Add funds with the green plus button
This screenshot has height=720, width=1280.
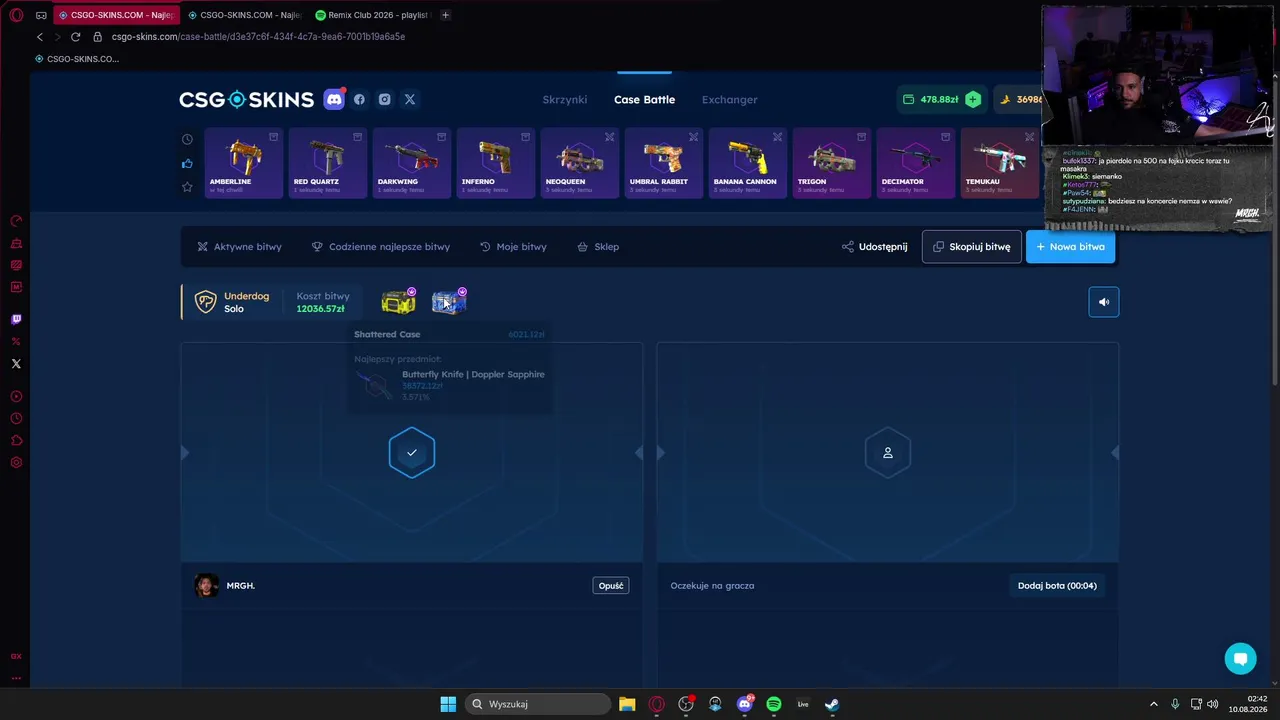(972, 99)
